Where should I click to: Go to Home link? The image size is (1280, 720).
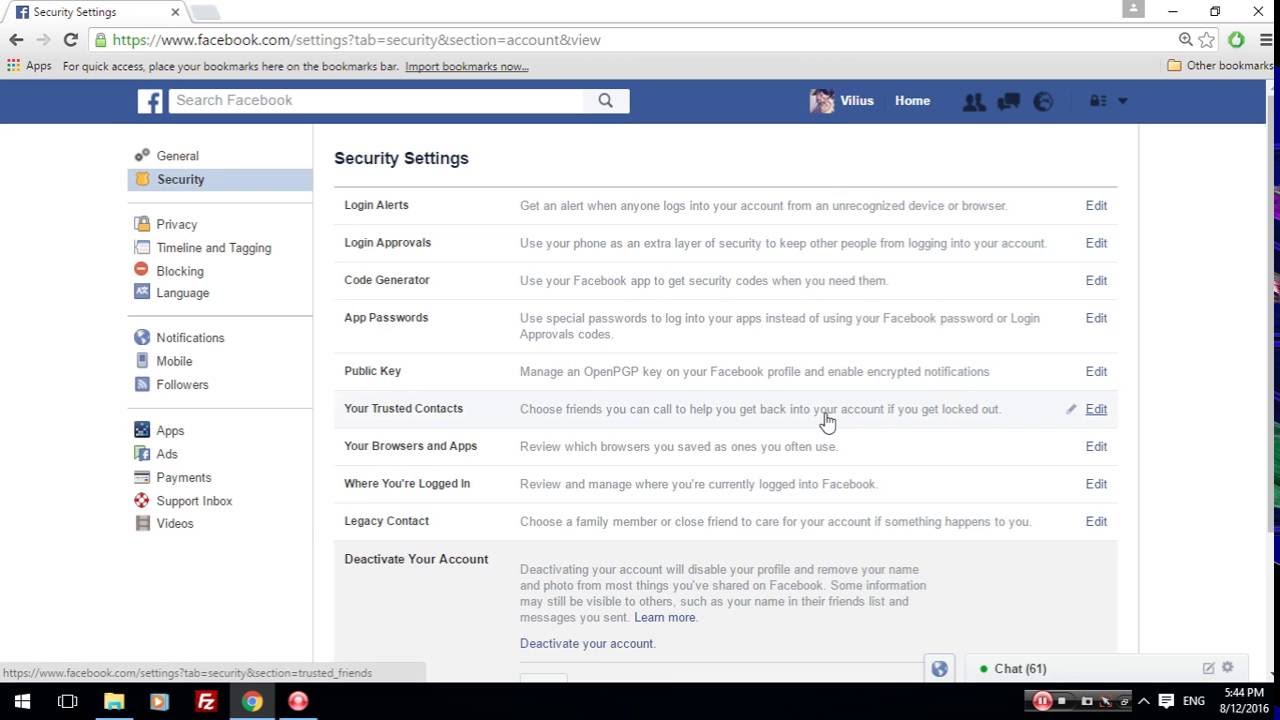tap(912, 101)
